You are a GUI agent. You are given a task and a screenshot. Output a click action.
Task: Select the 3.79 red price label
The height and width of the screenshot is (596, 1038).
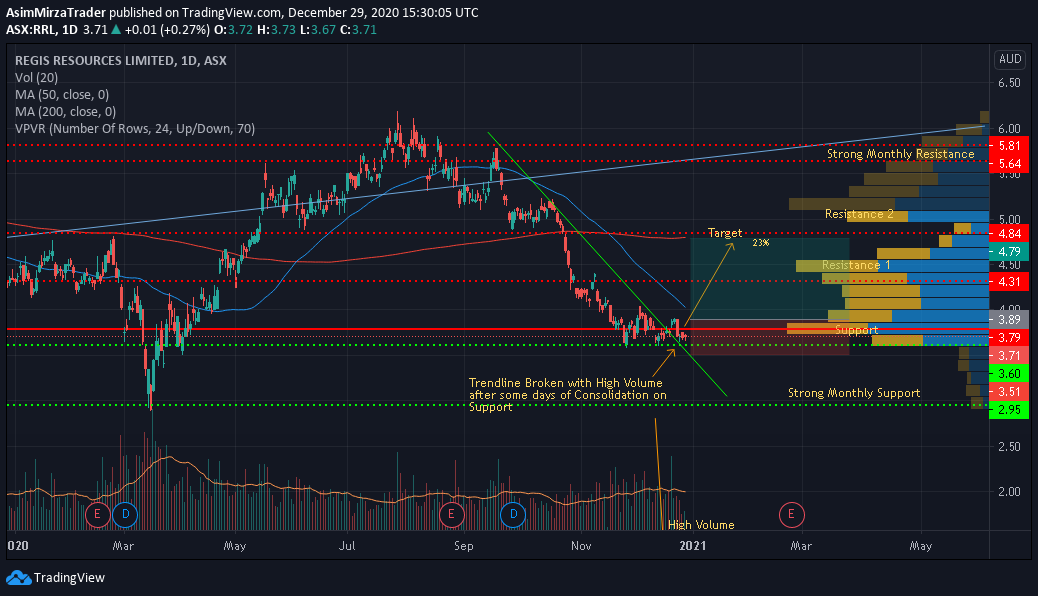[x=1009, y=338]
